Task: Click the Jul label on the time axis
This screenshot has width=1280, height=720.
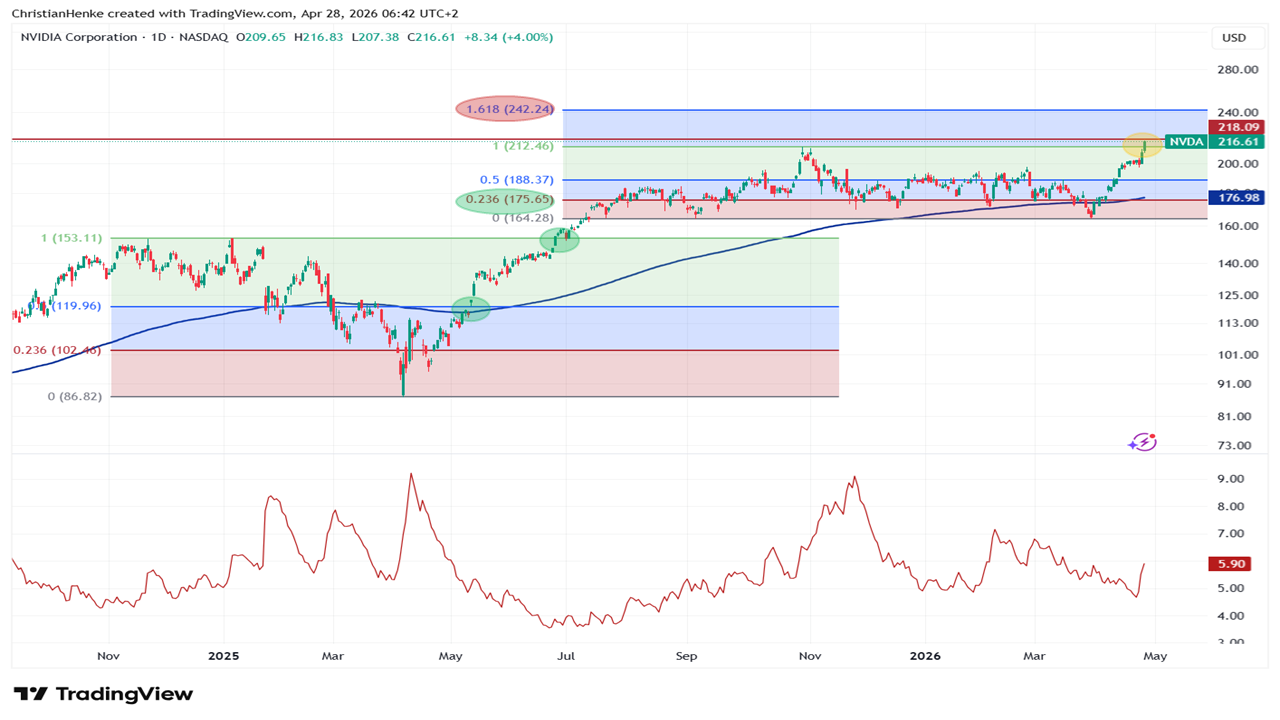Action: [x=566, y=657]
